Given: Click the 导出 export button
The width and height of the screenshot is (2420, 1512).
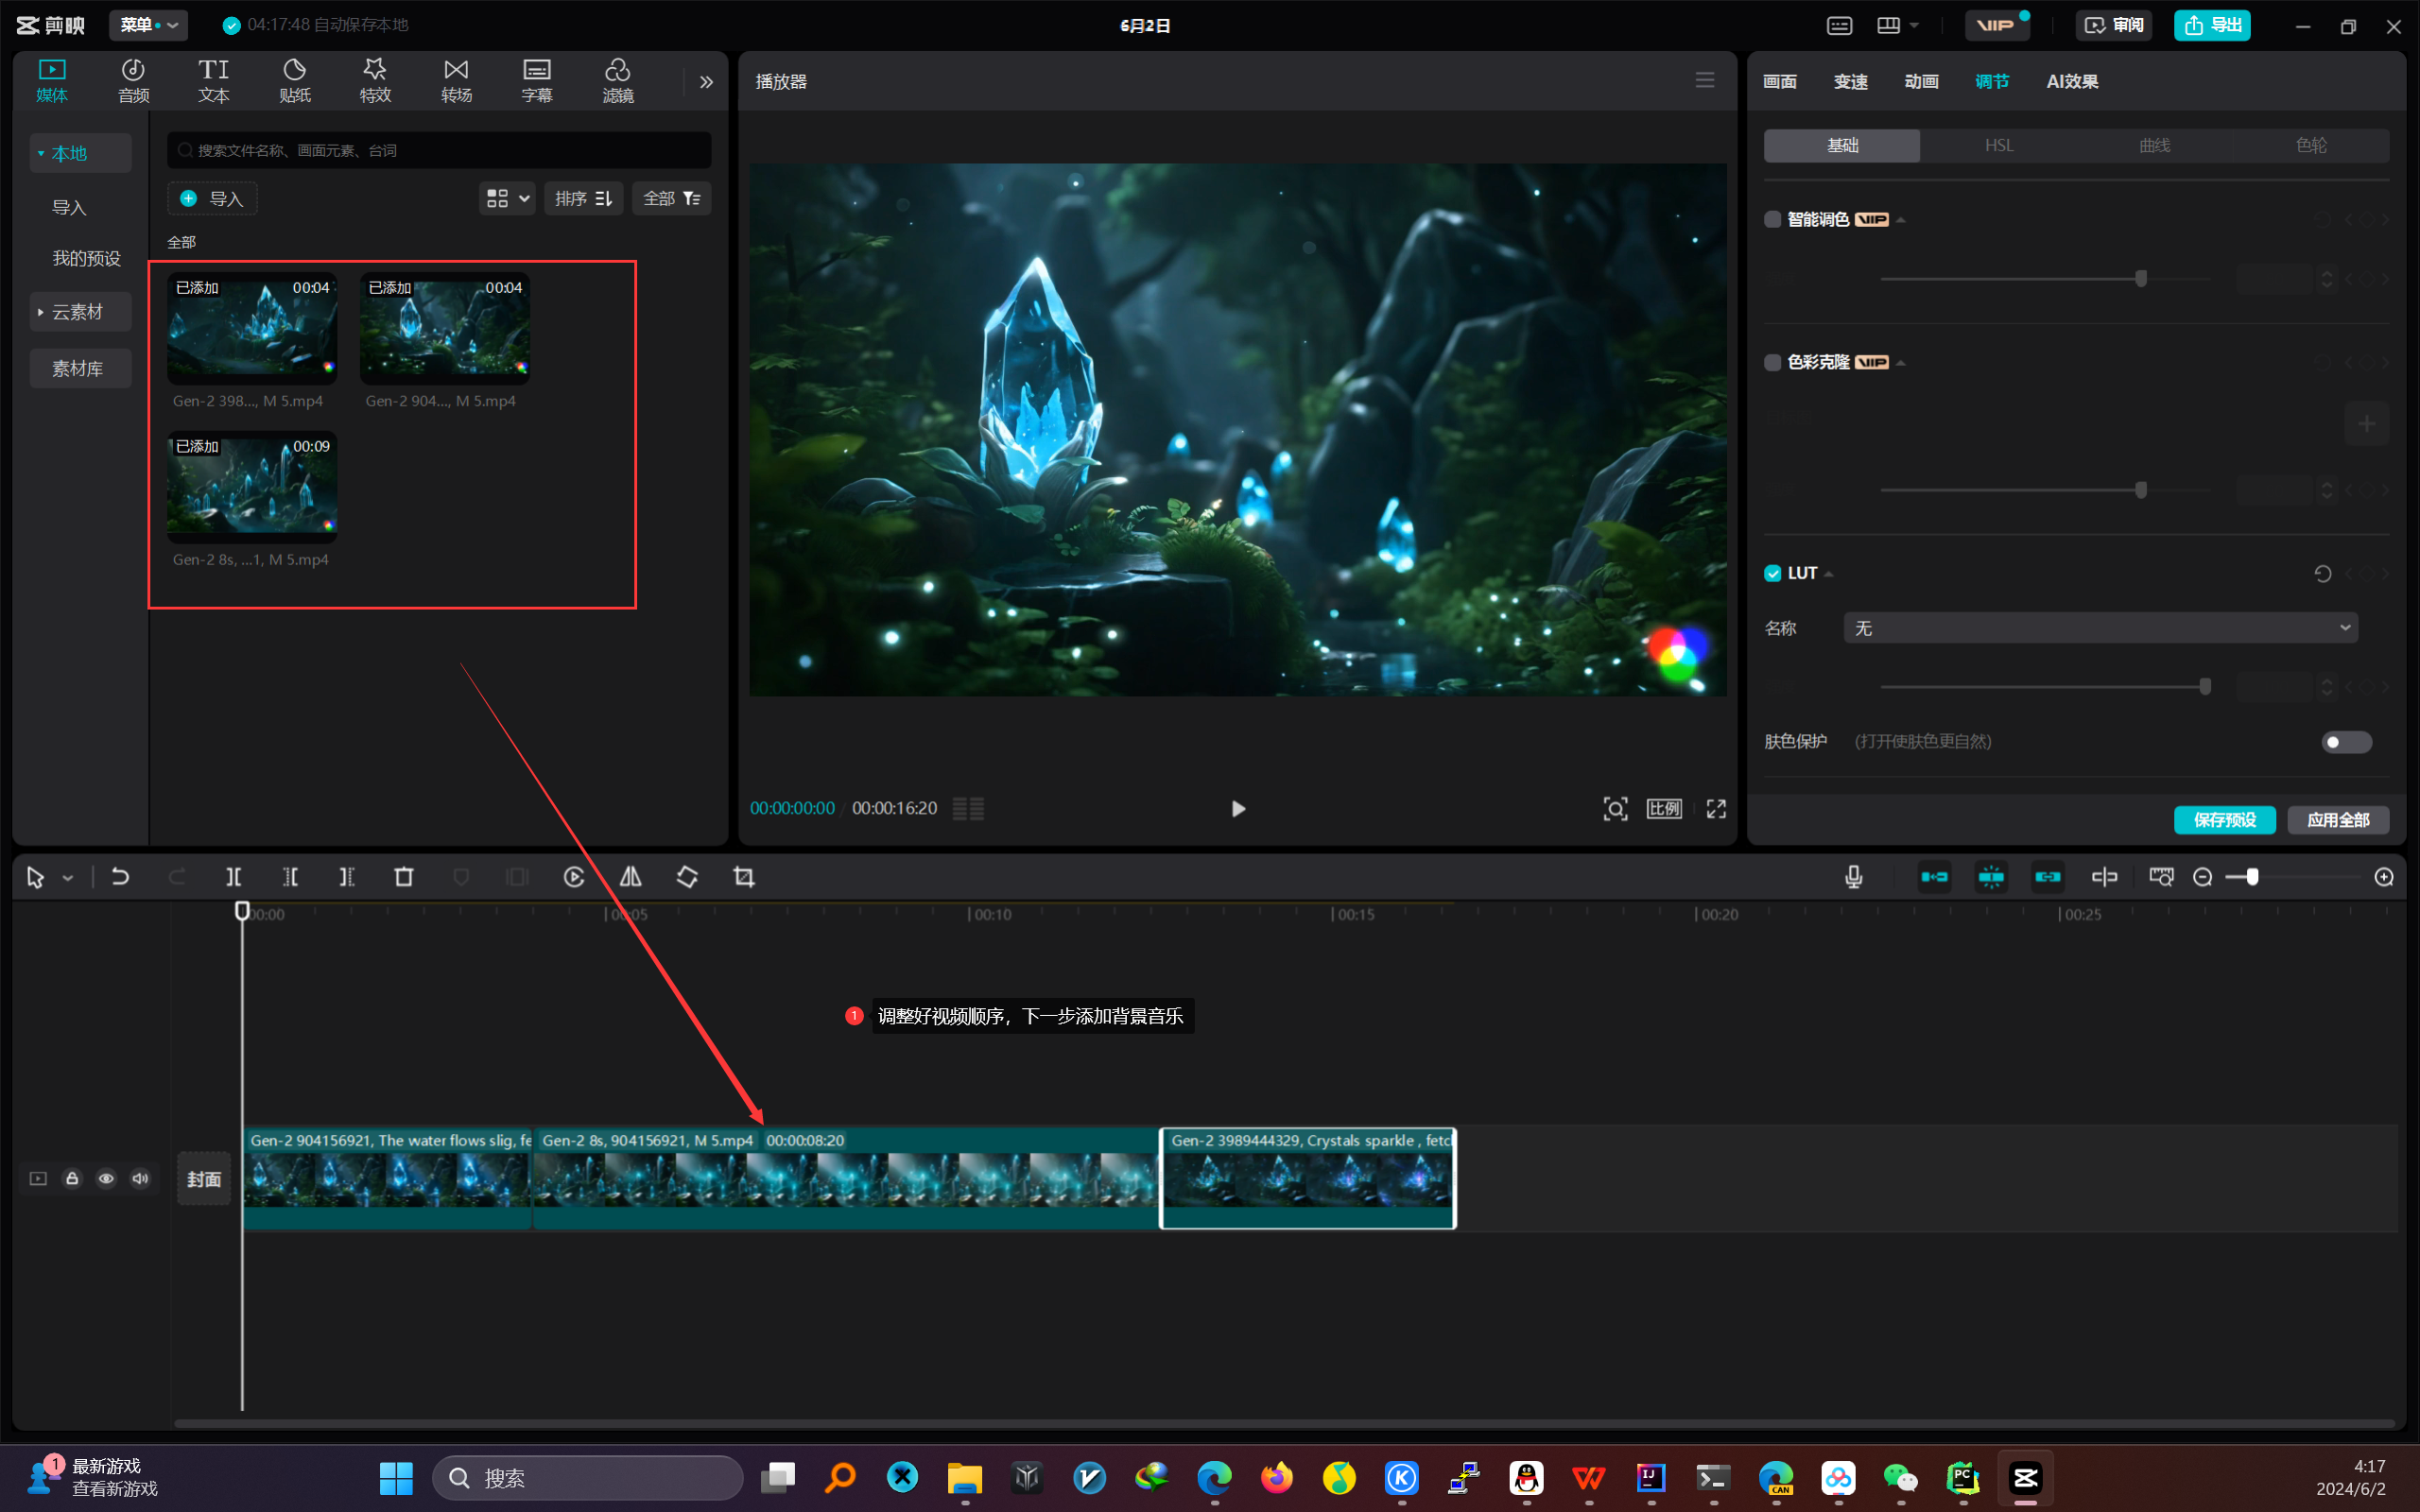Looking at the screenshot, I should pyautogui.click(x=2211, y=25).
